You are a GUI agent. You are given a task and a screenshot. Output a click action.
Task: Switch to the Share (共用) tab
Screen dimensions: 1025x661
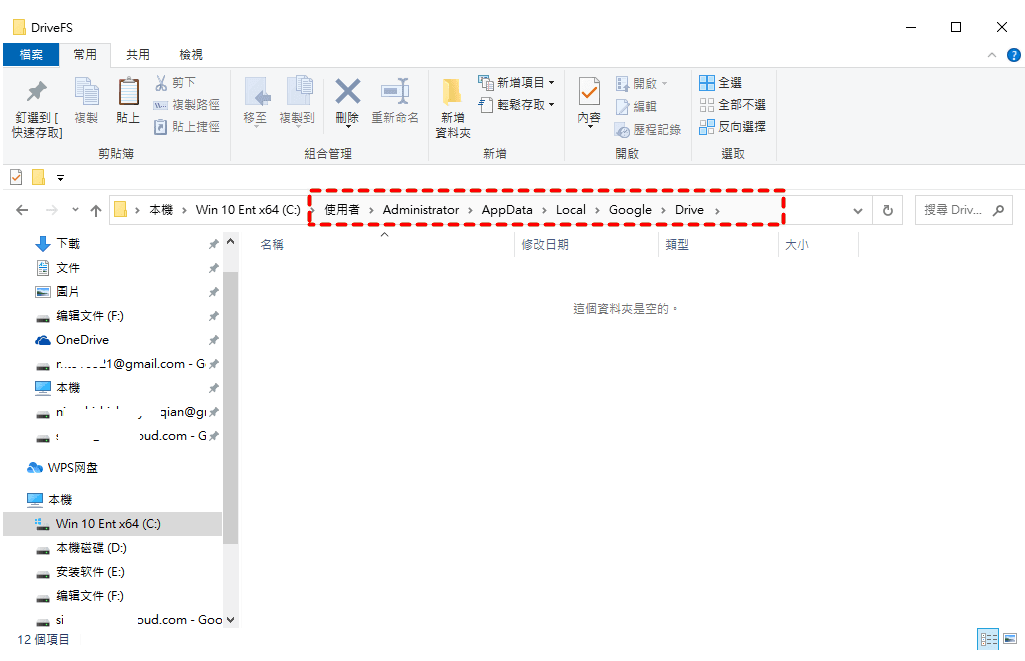coord(138,55)
